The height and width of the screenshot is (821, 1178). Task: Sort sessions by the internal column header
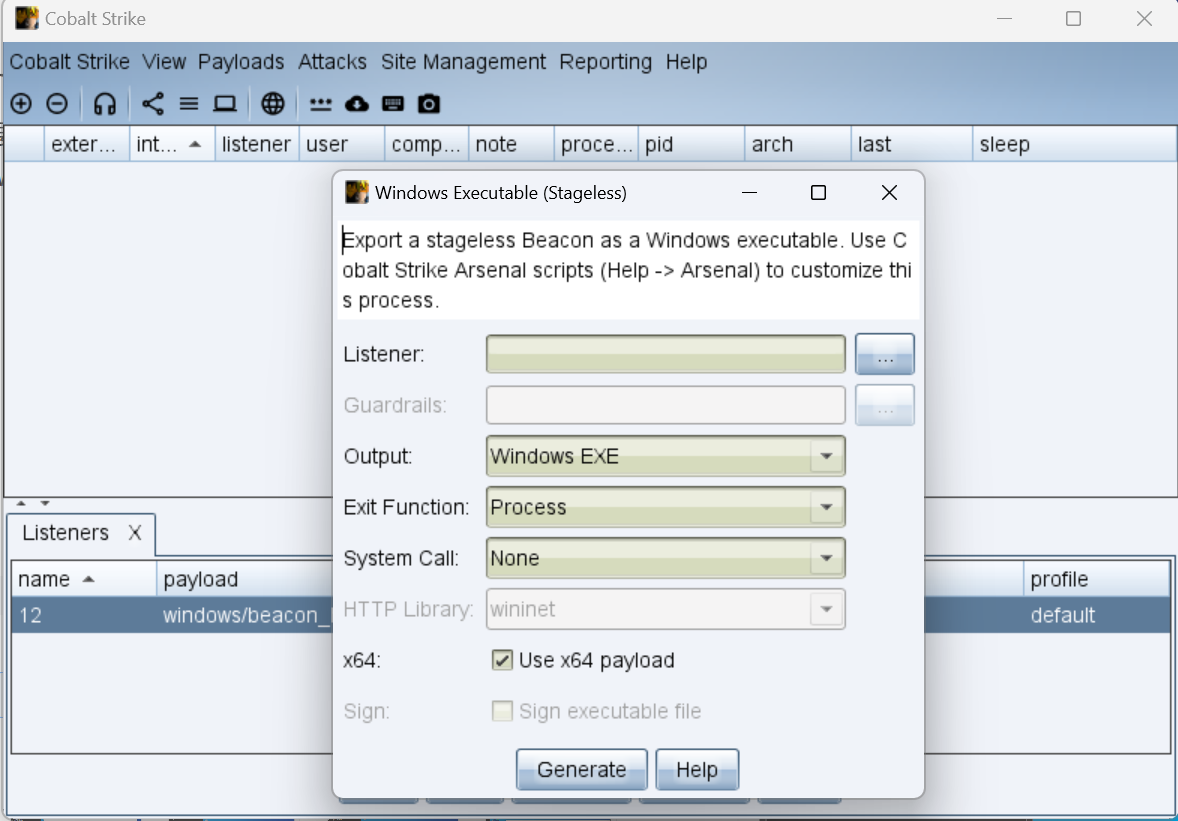(172, 144)
